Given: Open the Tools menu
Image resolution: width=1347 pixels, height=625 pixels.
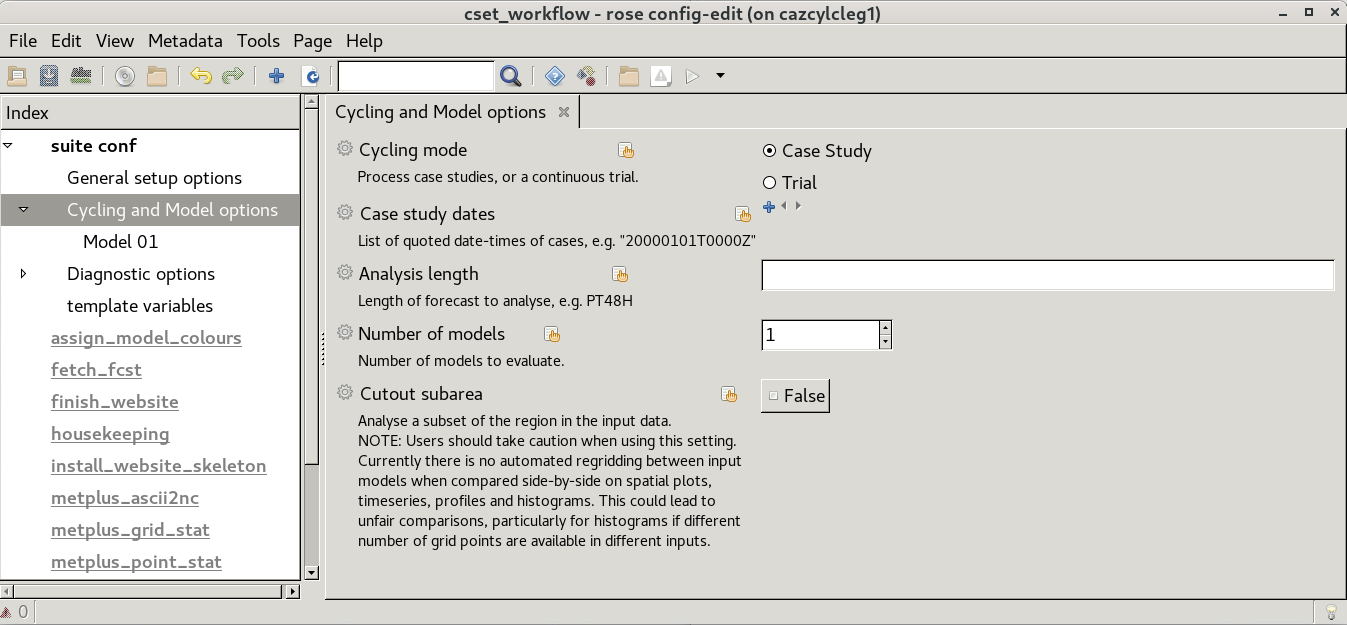Looking at the screenshot, I should click(x=258, y=41).
